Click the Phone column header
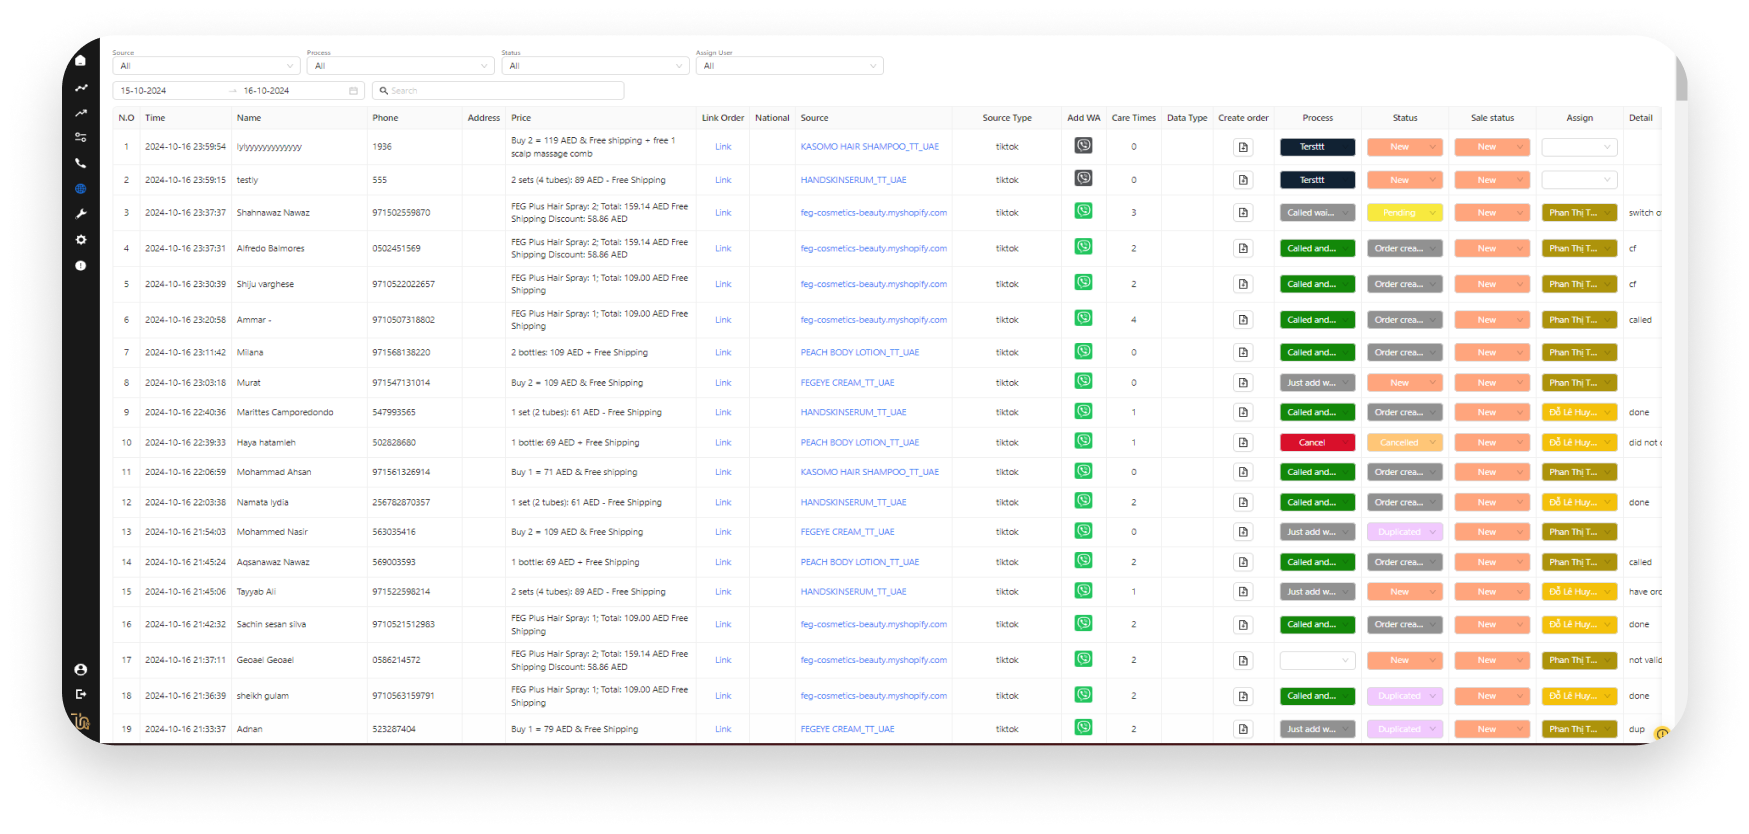The height and width of the screenshot is (834, 1749). pos(385,118)
